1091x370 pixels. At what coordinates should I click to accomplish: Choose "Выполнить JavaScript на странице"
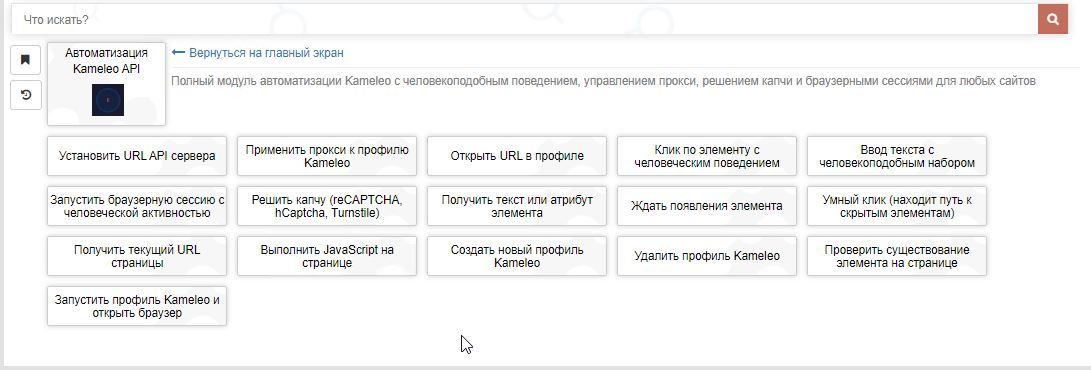(327, 256)
